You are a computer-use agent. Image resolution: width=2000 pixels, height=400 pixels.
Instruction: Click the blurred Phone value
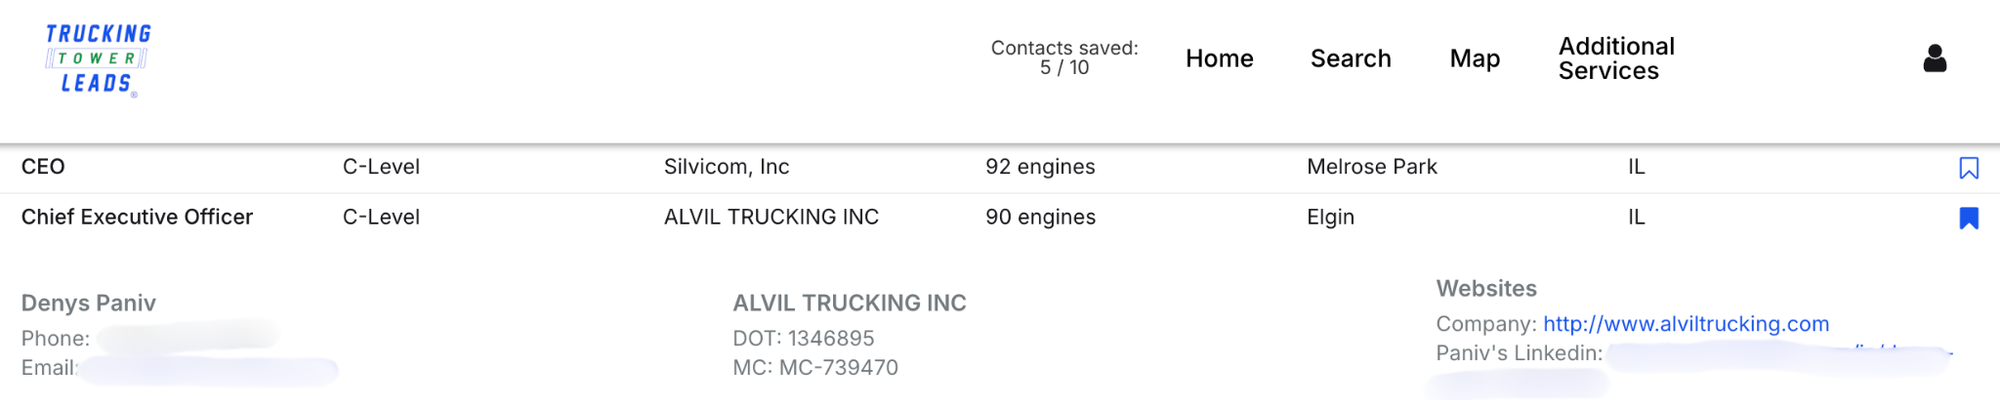tap(187, 337)
